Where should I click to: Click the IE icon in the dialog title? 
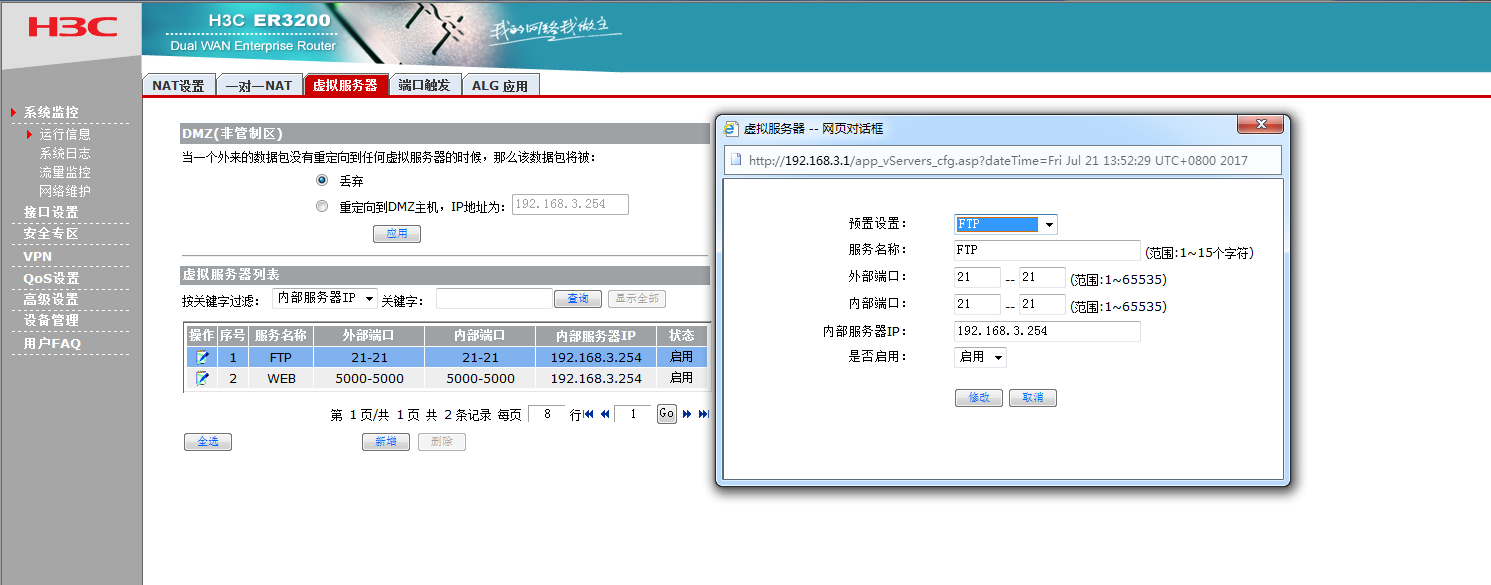pos(731,128)
